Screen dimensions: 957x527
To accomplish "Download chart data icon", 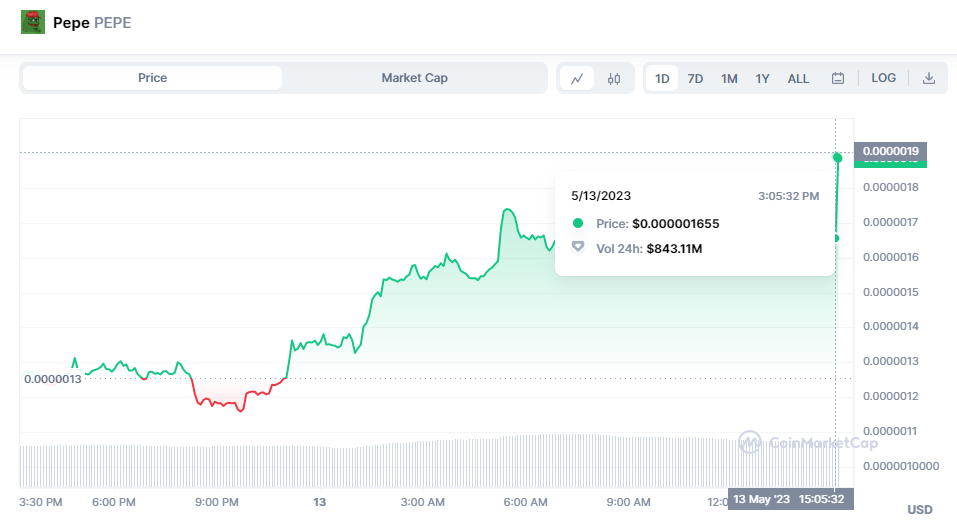I will (928, 78).
